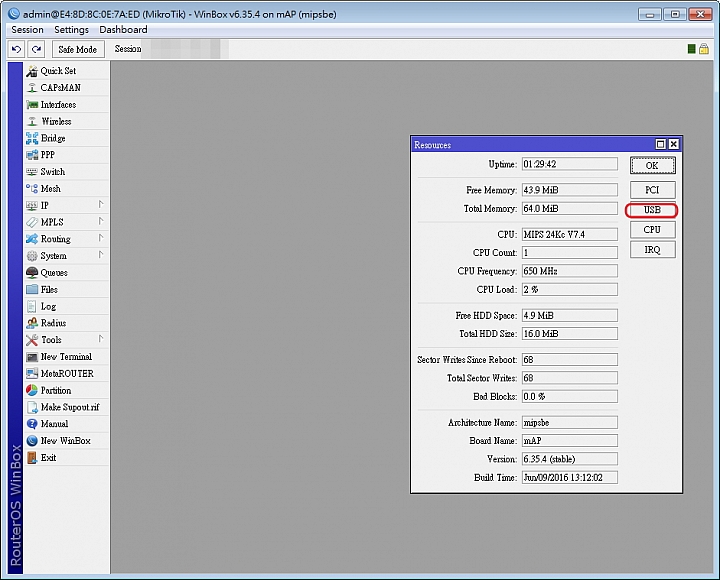
Task: Select Interfaces in the sidebar
Action: (x=58, y=105)
